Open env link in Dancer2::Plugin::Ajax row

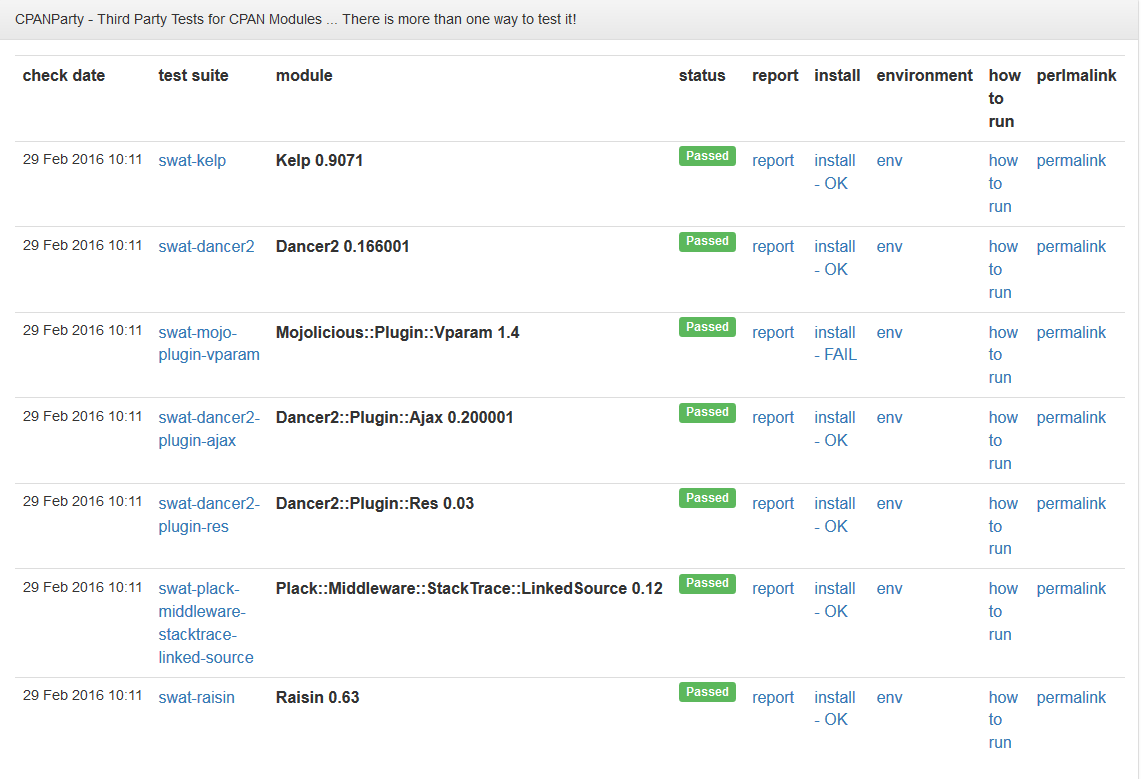coord(889,418)
